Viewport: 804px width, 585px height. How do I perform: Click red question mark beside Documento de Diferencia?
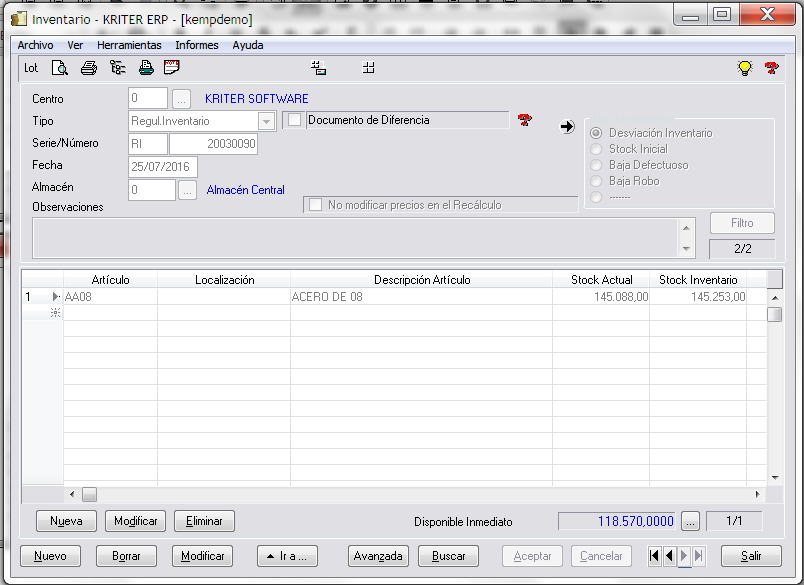point(525,120)
